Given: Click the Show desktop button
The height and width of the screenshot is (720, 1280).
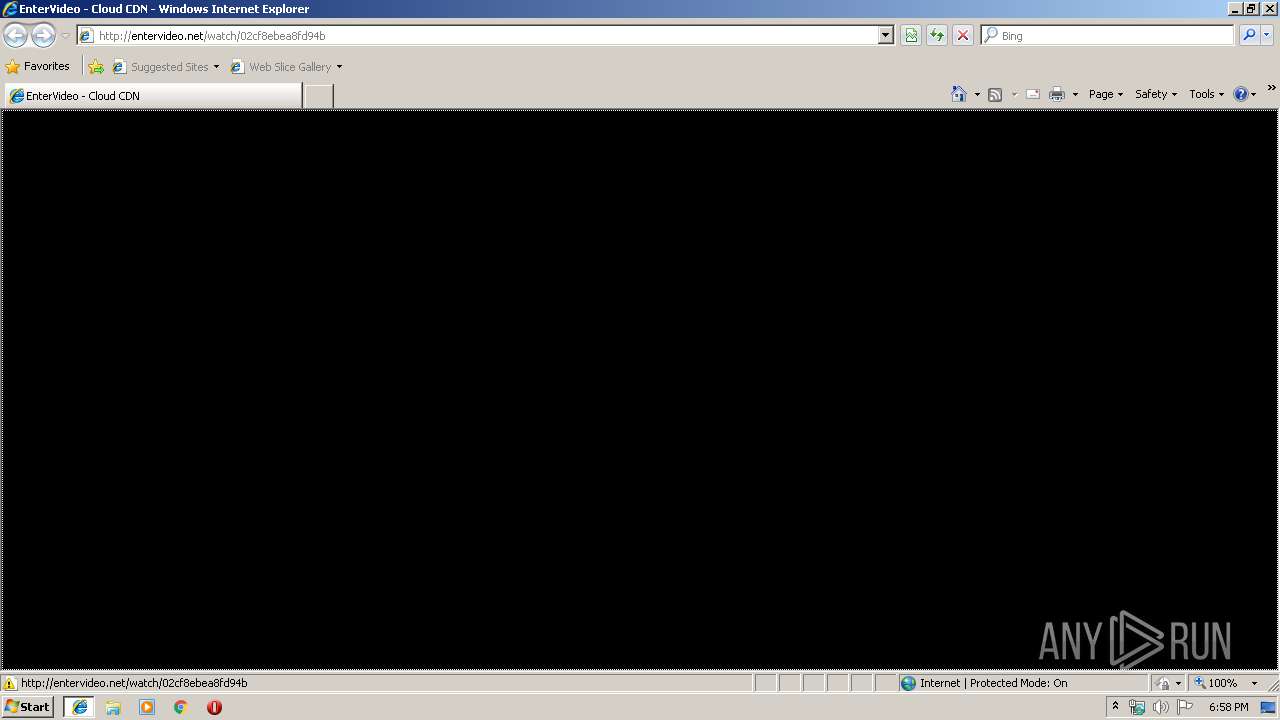Looking at the screenshot, I should 1268,707.
